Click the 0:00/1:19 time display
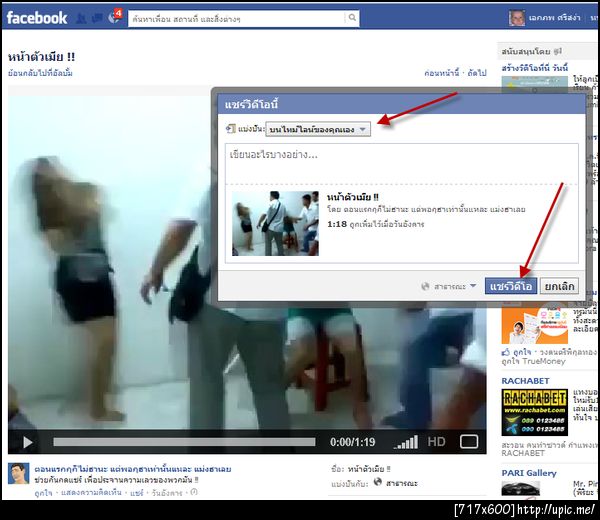This screenshot has width=600, height=520. (x=352, y=442)
